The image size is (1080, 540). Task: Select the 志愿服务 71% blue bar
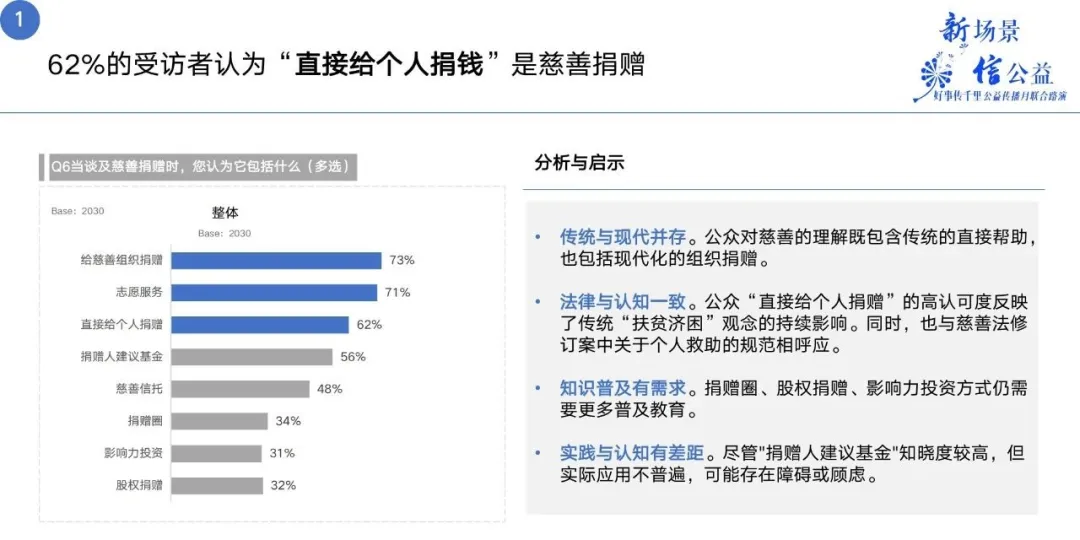click(x=274, y=293)
